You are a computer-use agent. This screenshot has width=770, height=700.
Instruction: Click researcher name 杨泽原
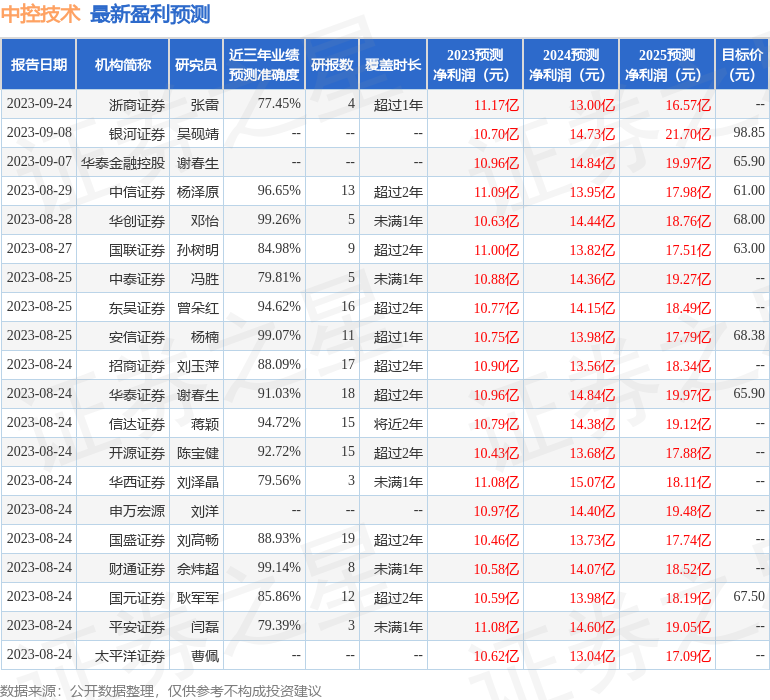pyautogui.click(x=197, y=192)
